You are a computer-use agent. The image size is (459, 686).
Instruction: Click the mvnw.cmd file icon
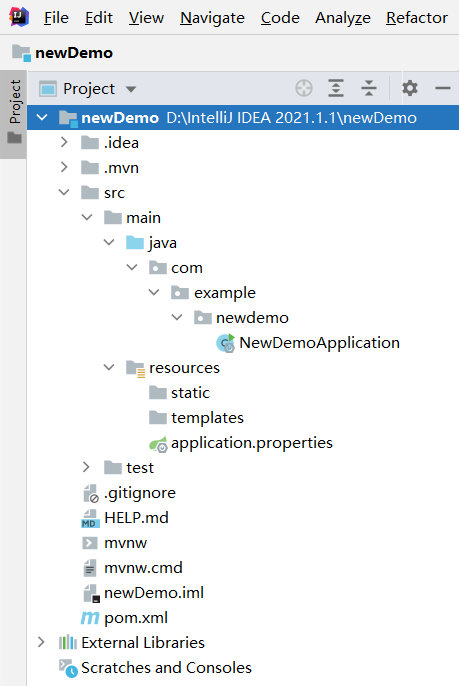point(90,568)
